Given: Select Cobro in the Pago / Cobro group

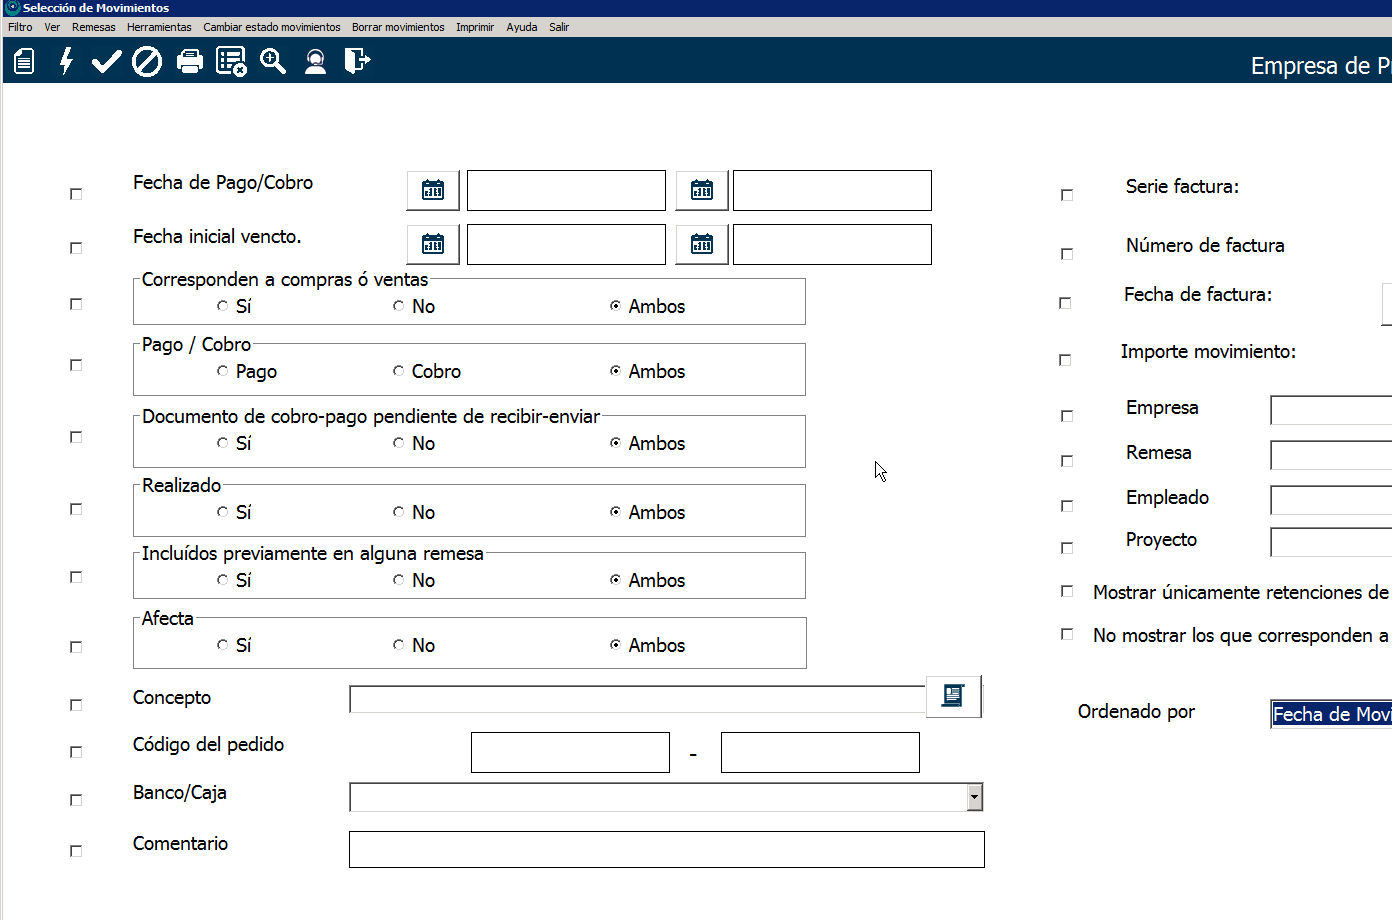Looking at the screenshot, I should 399,371.
